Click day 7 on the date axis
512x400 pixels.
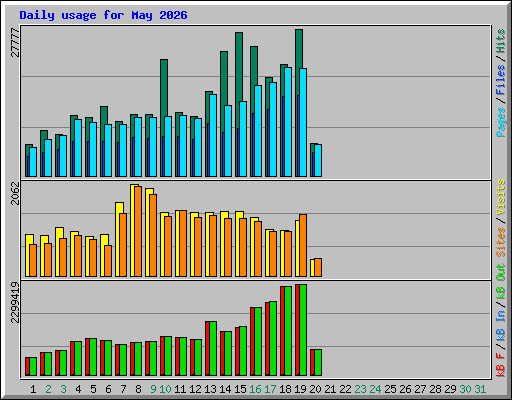click(123, 389)
